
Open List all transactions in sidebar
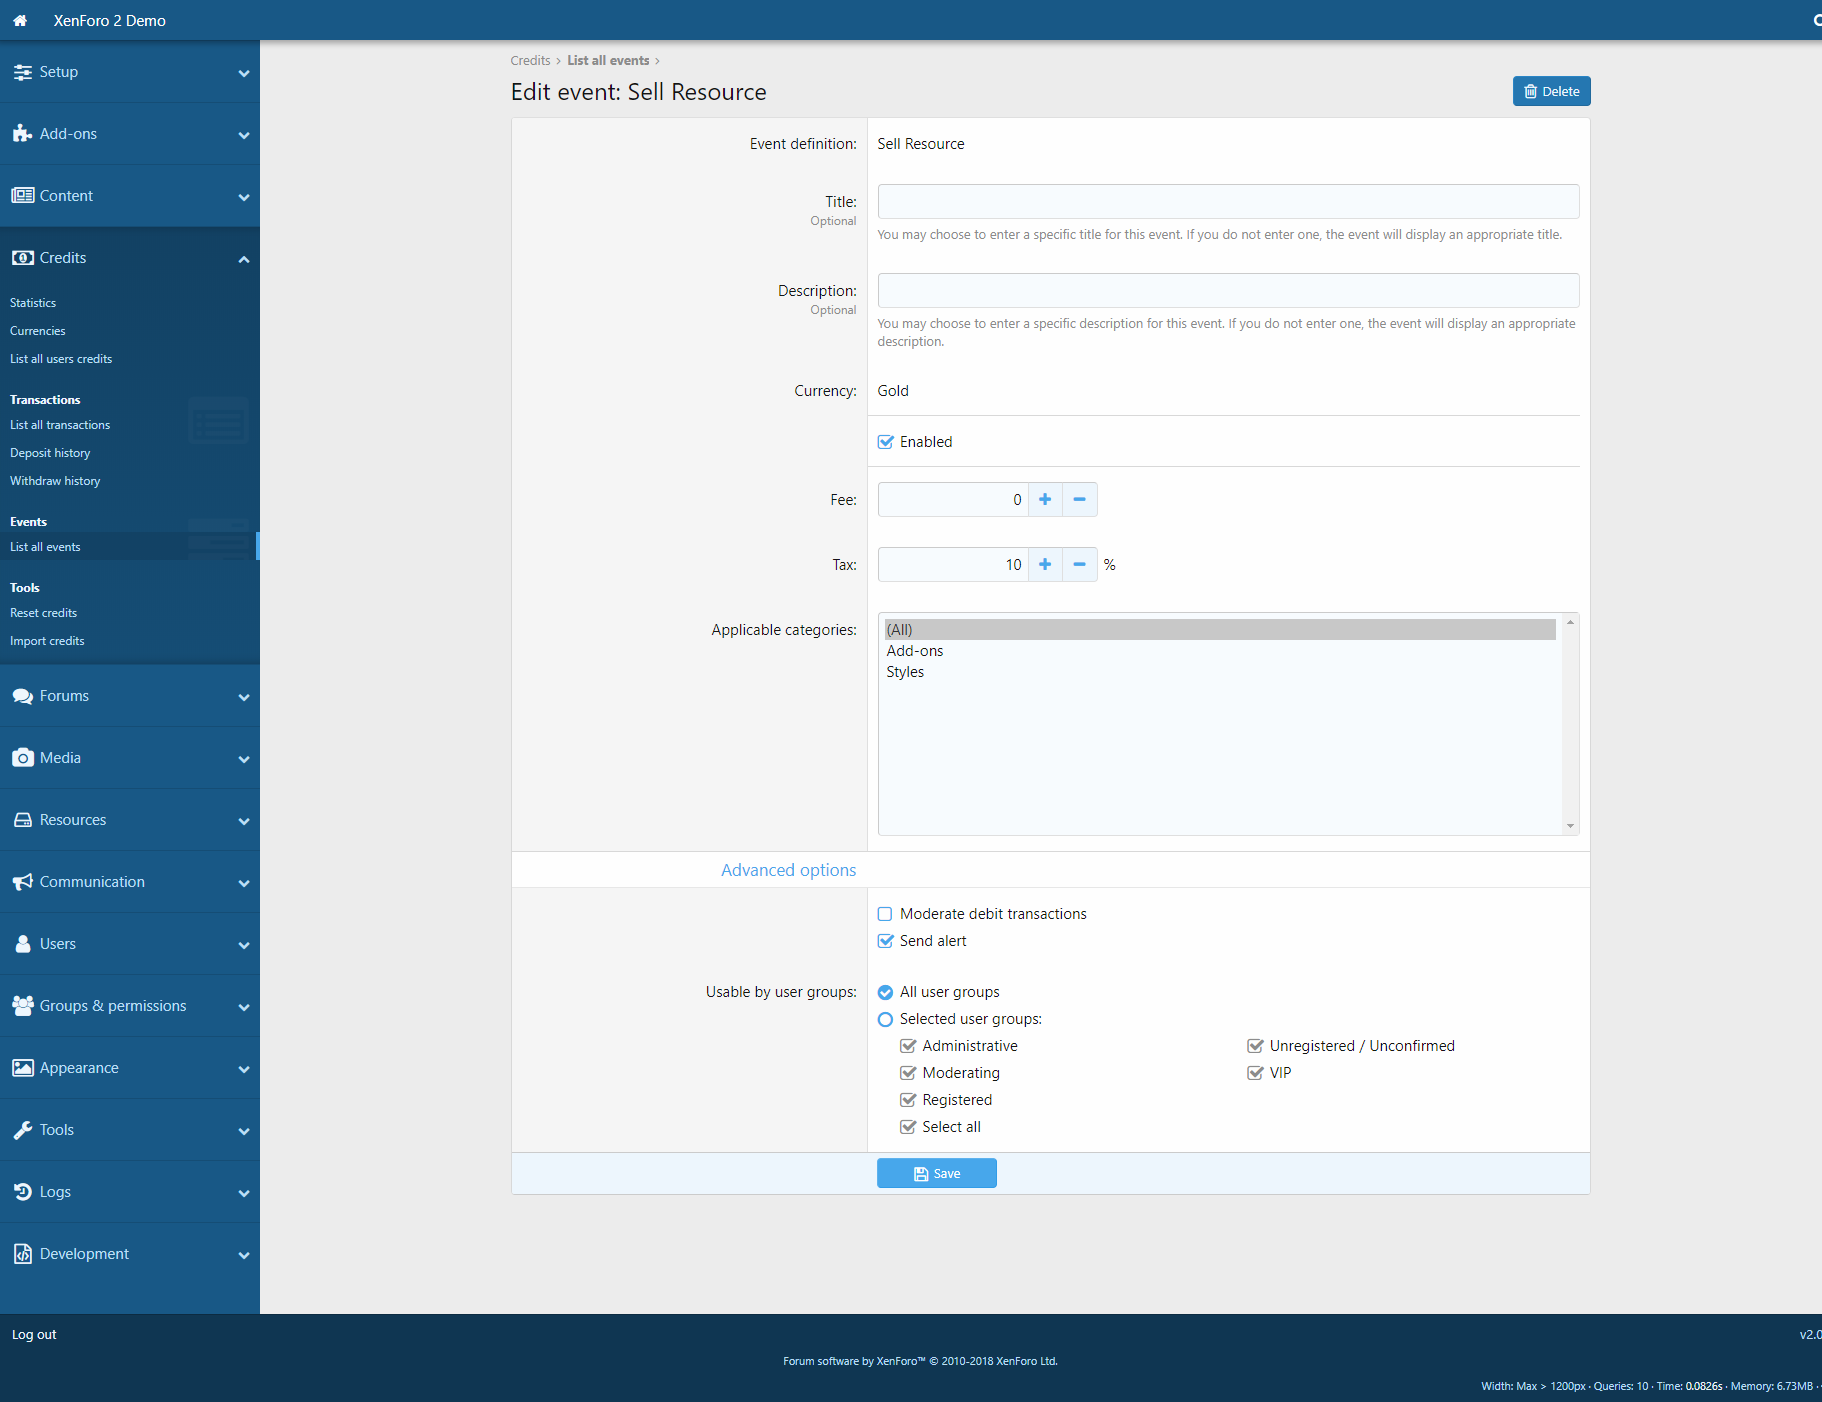point(60,425)
